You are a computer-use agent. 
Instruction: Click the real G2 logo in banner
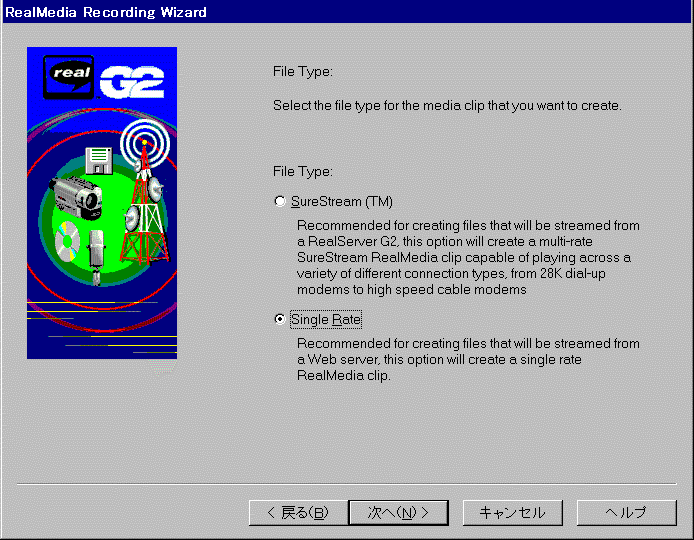click(x=104, y=77)
